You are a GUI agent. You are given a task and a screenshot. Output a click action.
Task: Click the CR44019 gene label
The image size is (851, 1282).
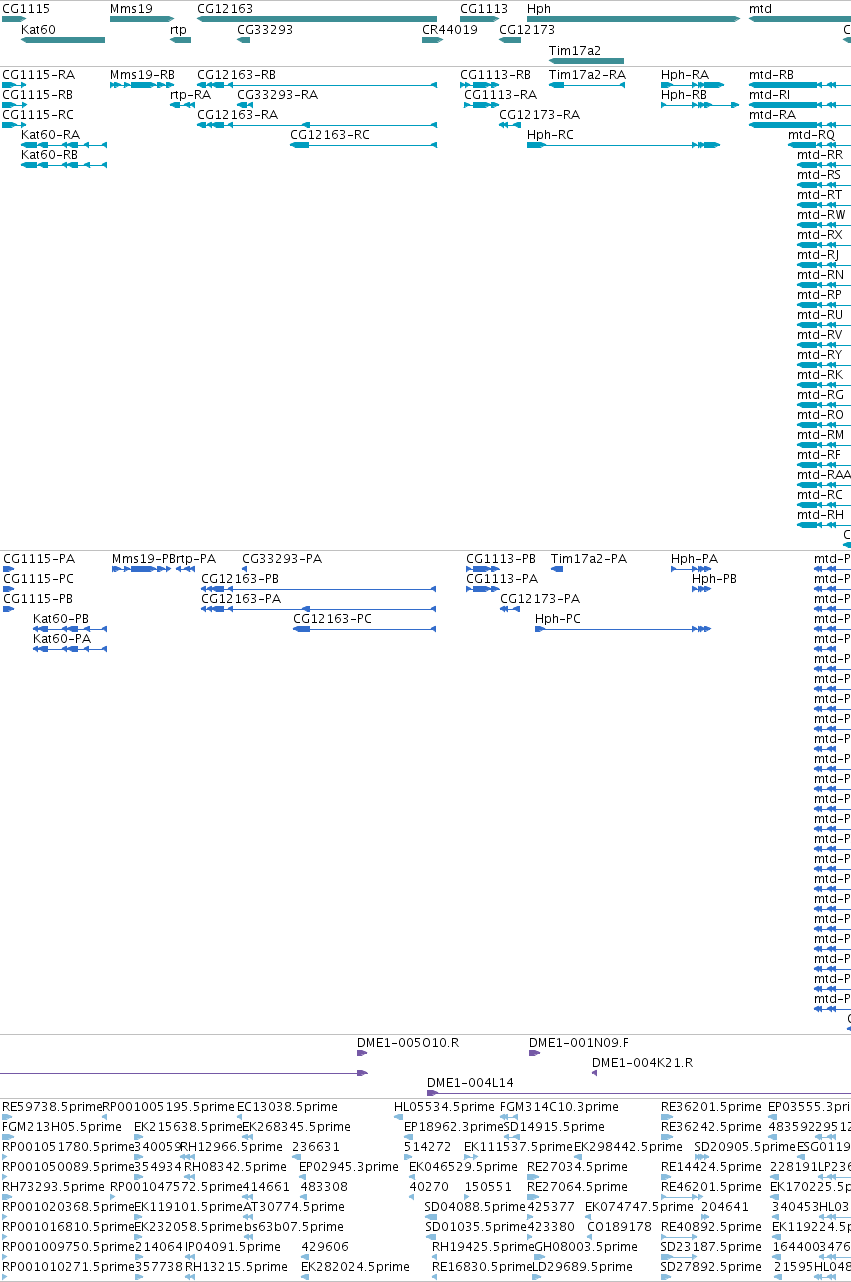point(450,30)
